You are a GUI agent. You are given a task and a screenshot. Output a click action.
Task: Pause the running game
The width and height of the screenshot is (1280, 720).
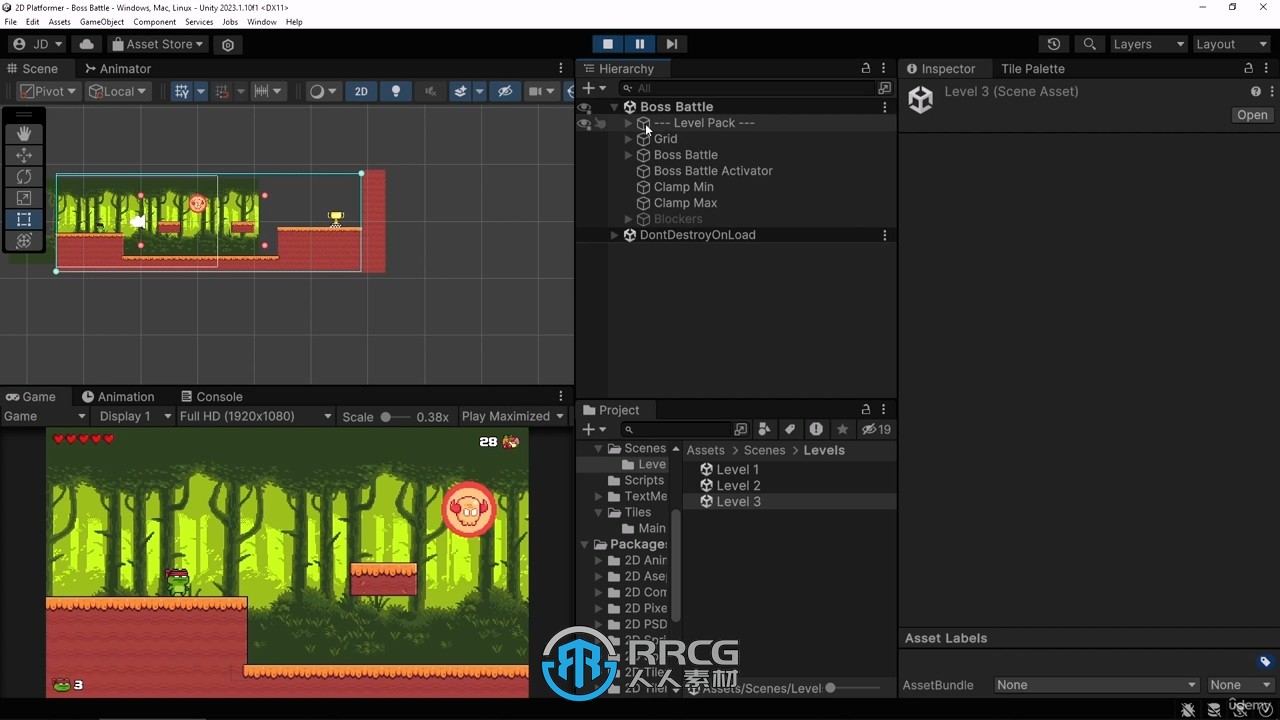[x=640, y=44]
